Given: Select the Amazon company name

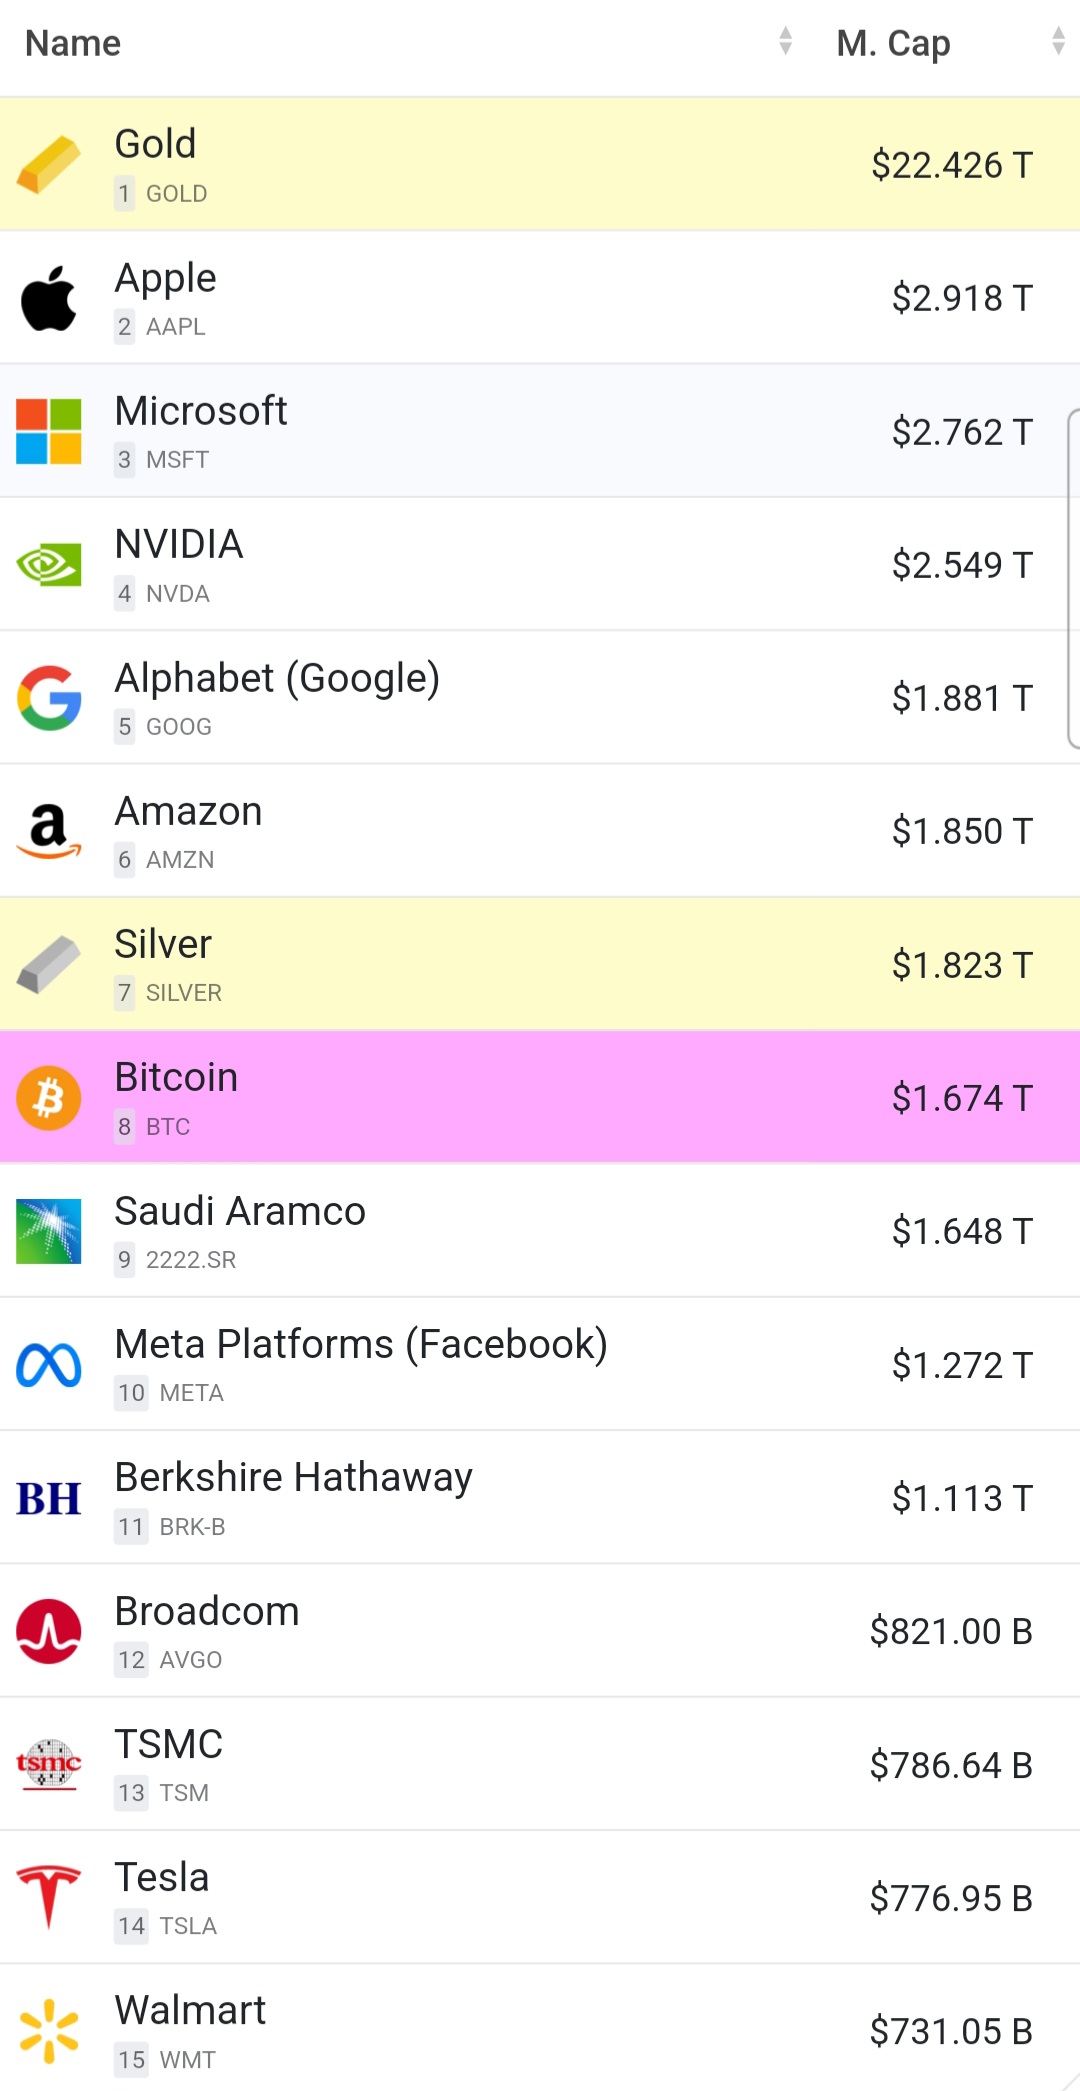Looking at the screenshot, I should (x=188, y=811).
